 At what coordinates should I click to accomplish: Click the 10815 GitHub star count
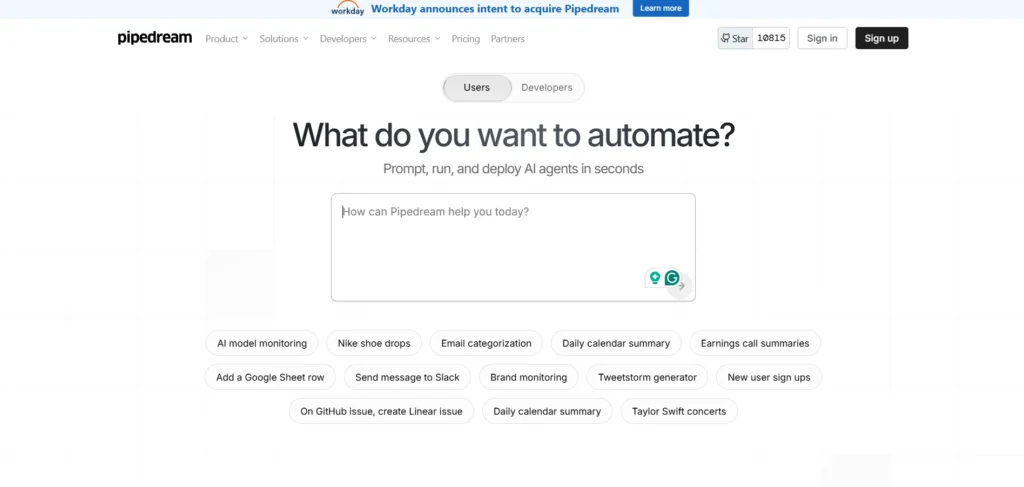771,38
